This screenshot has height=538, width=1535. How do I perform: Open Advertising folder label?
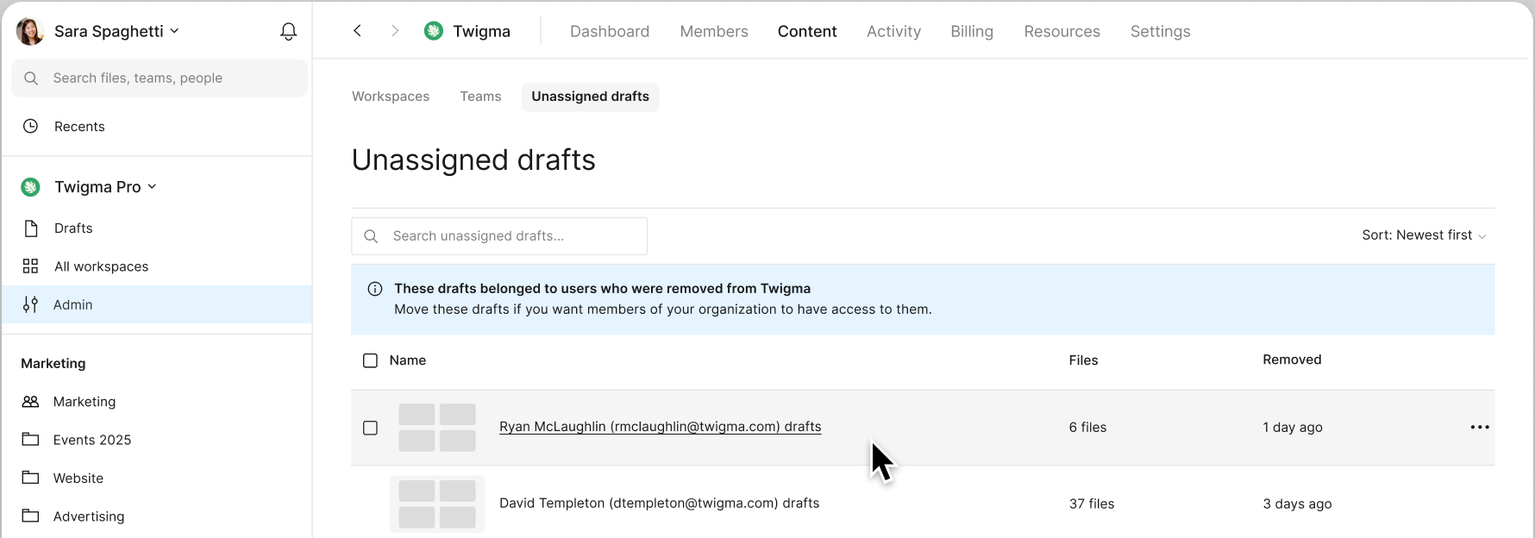coord(89,516)
